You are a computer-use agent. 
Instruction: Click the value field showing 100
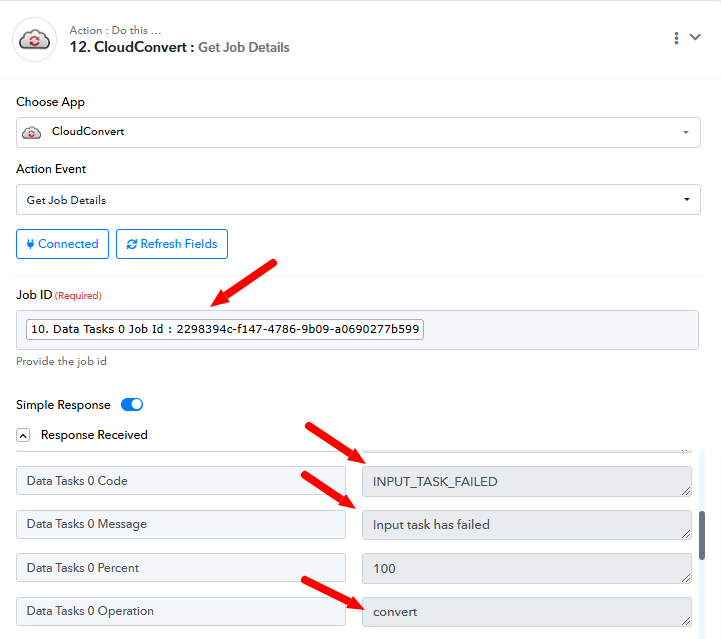(x=526, y=569)
